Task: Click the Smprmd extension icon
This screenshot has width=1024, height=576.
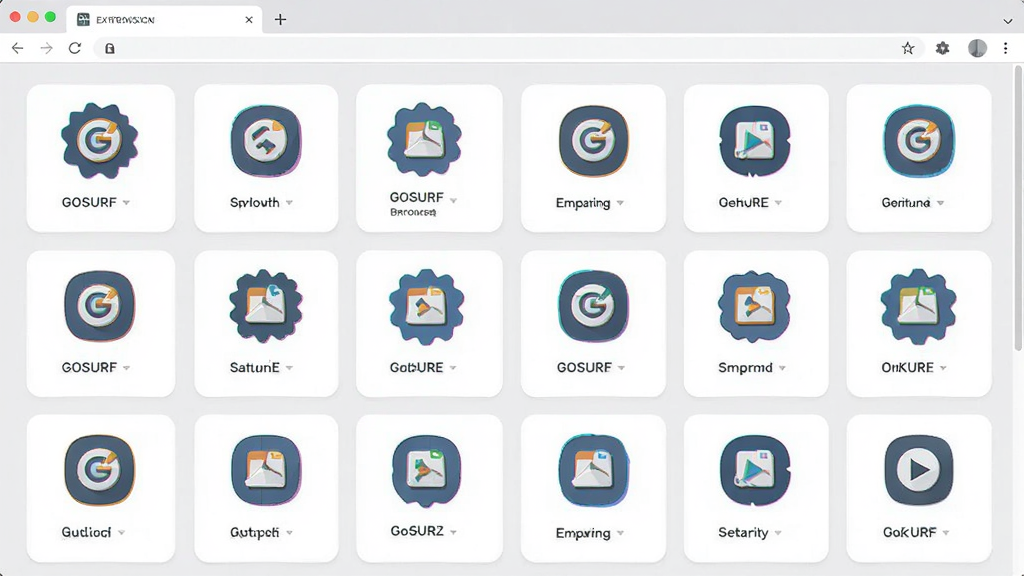Action: (x=754, y=306)
